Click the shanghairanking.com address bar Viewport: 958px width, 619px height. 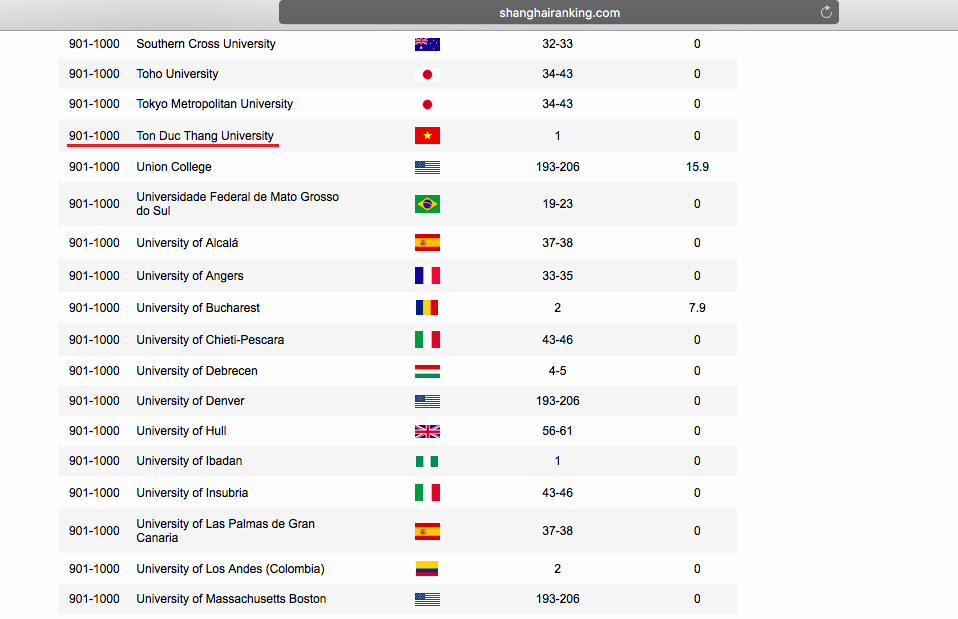coord(558,13)
